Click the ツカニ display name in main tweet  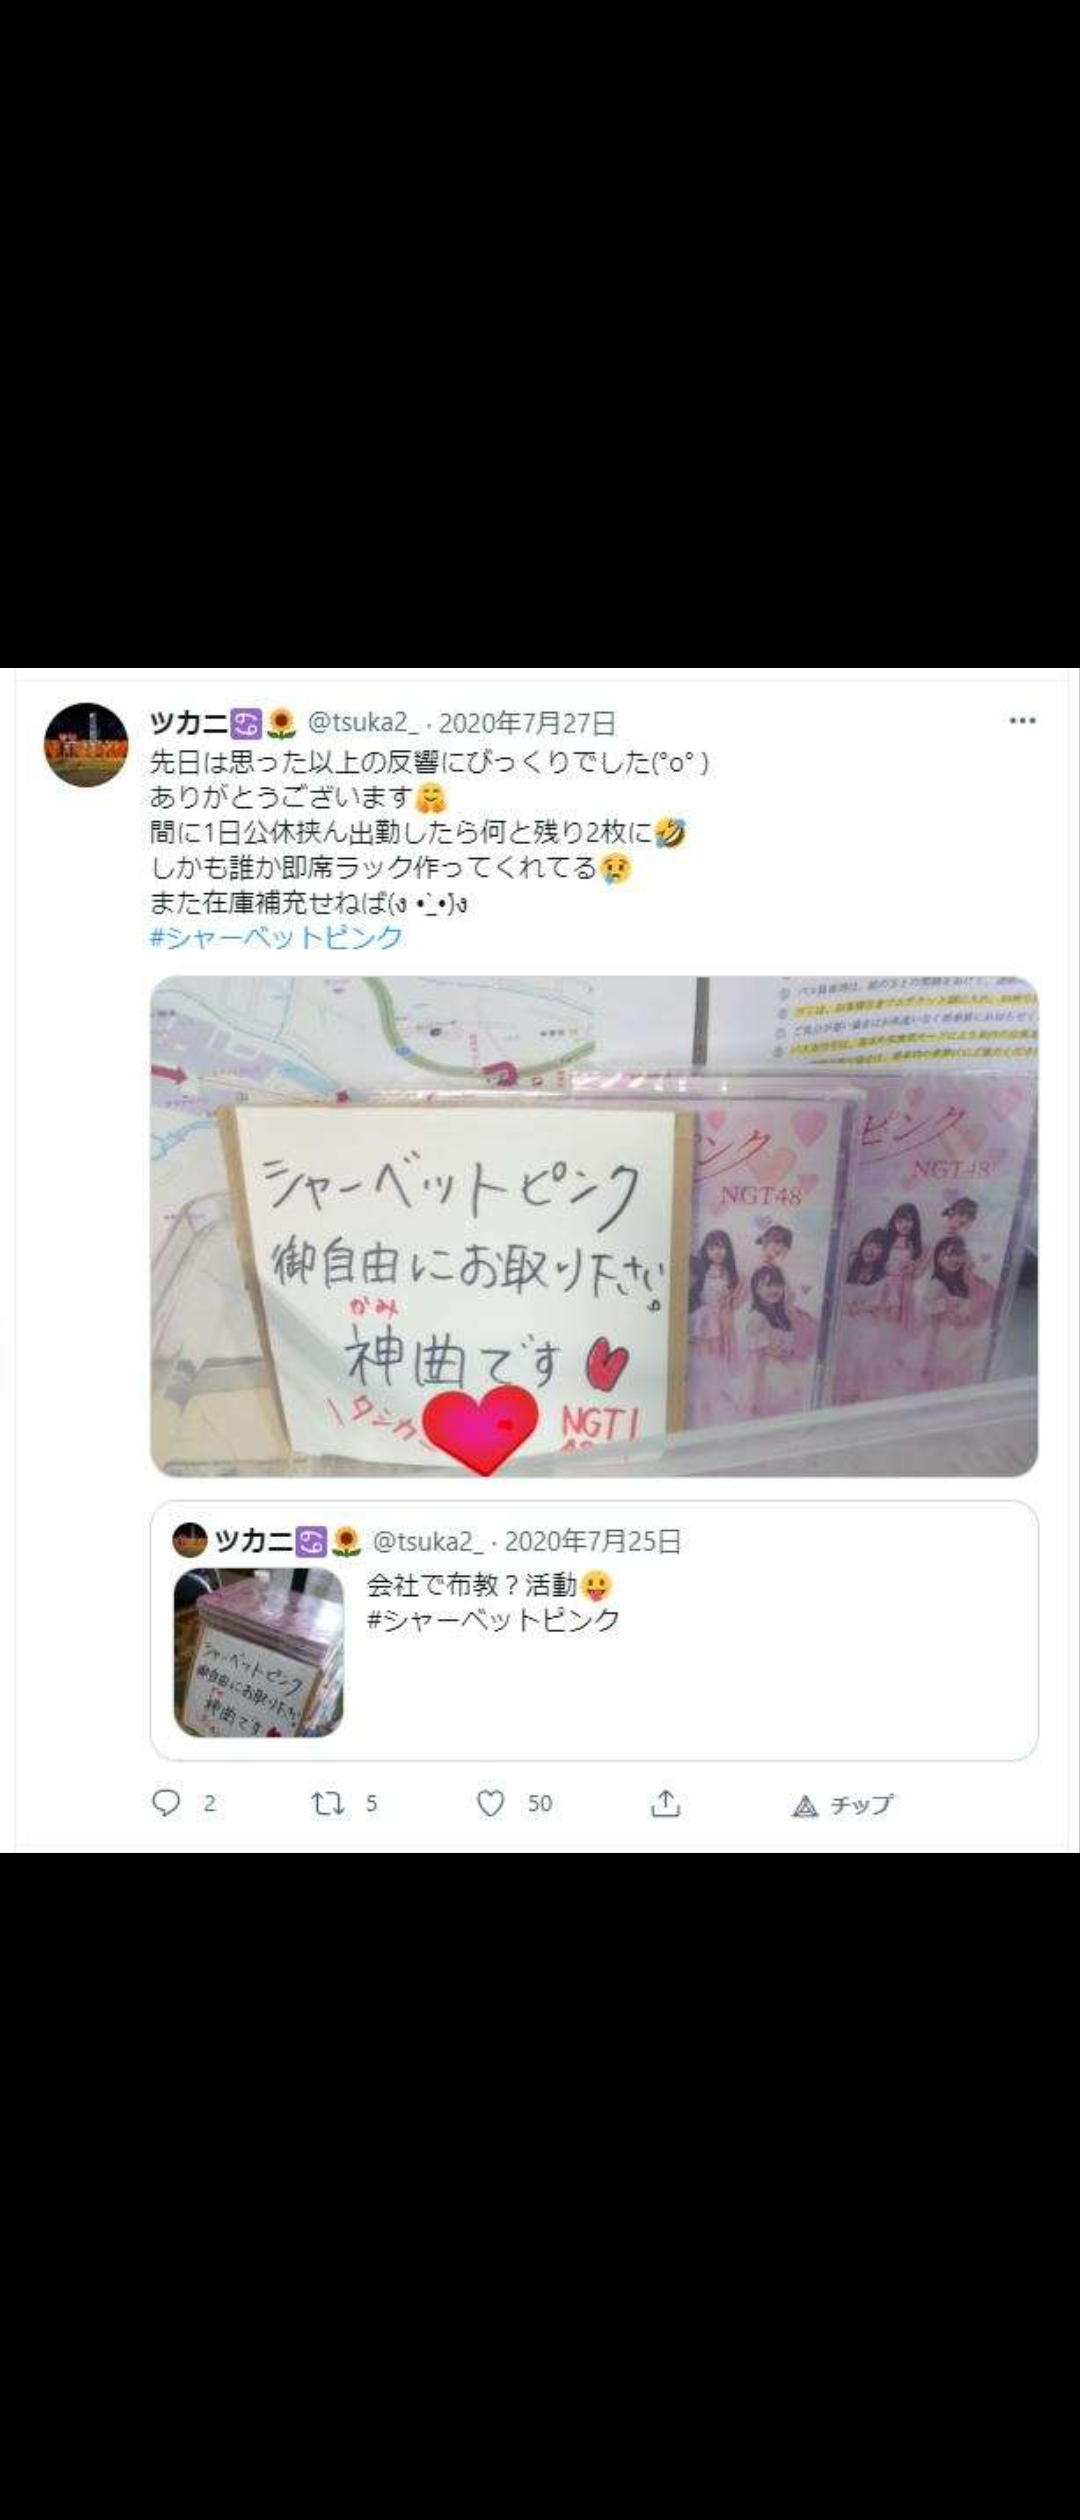[189, 722]
